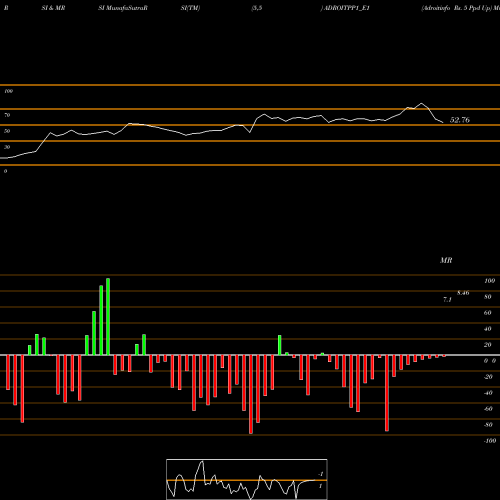Click the 100 label on the MR axis
Screen dimensions: 500x500
(489, 281)
